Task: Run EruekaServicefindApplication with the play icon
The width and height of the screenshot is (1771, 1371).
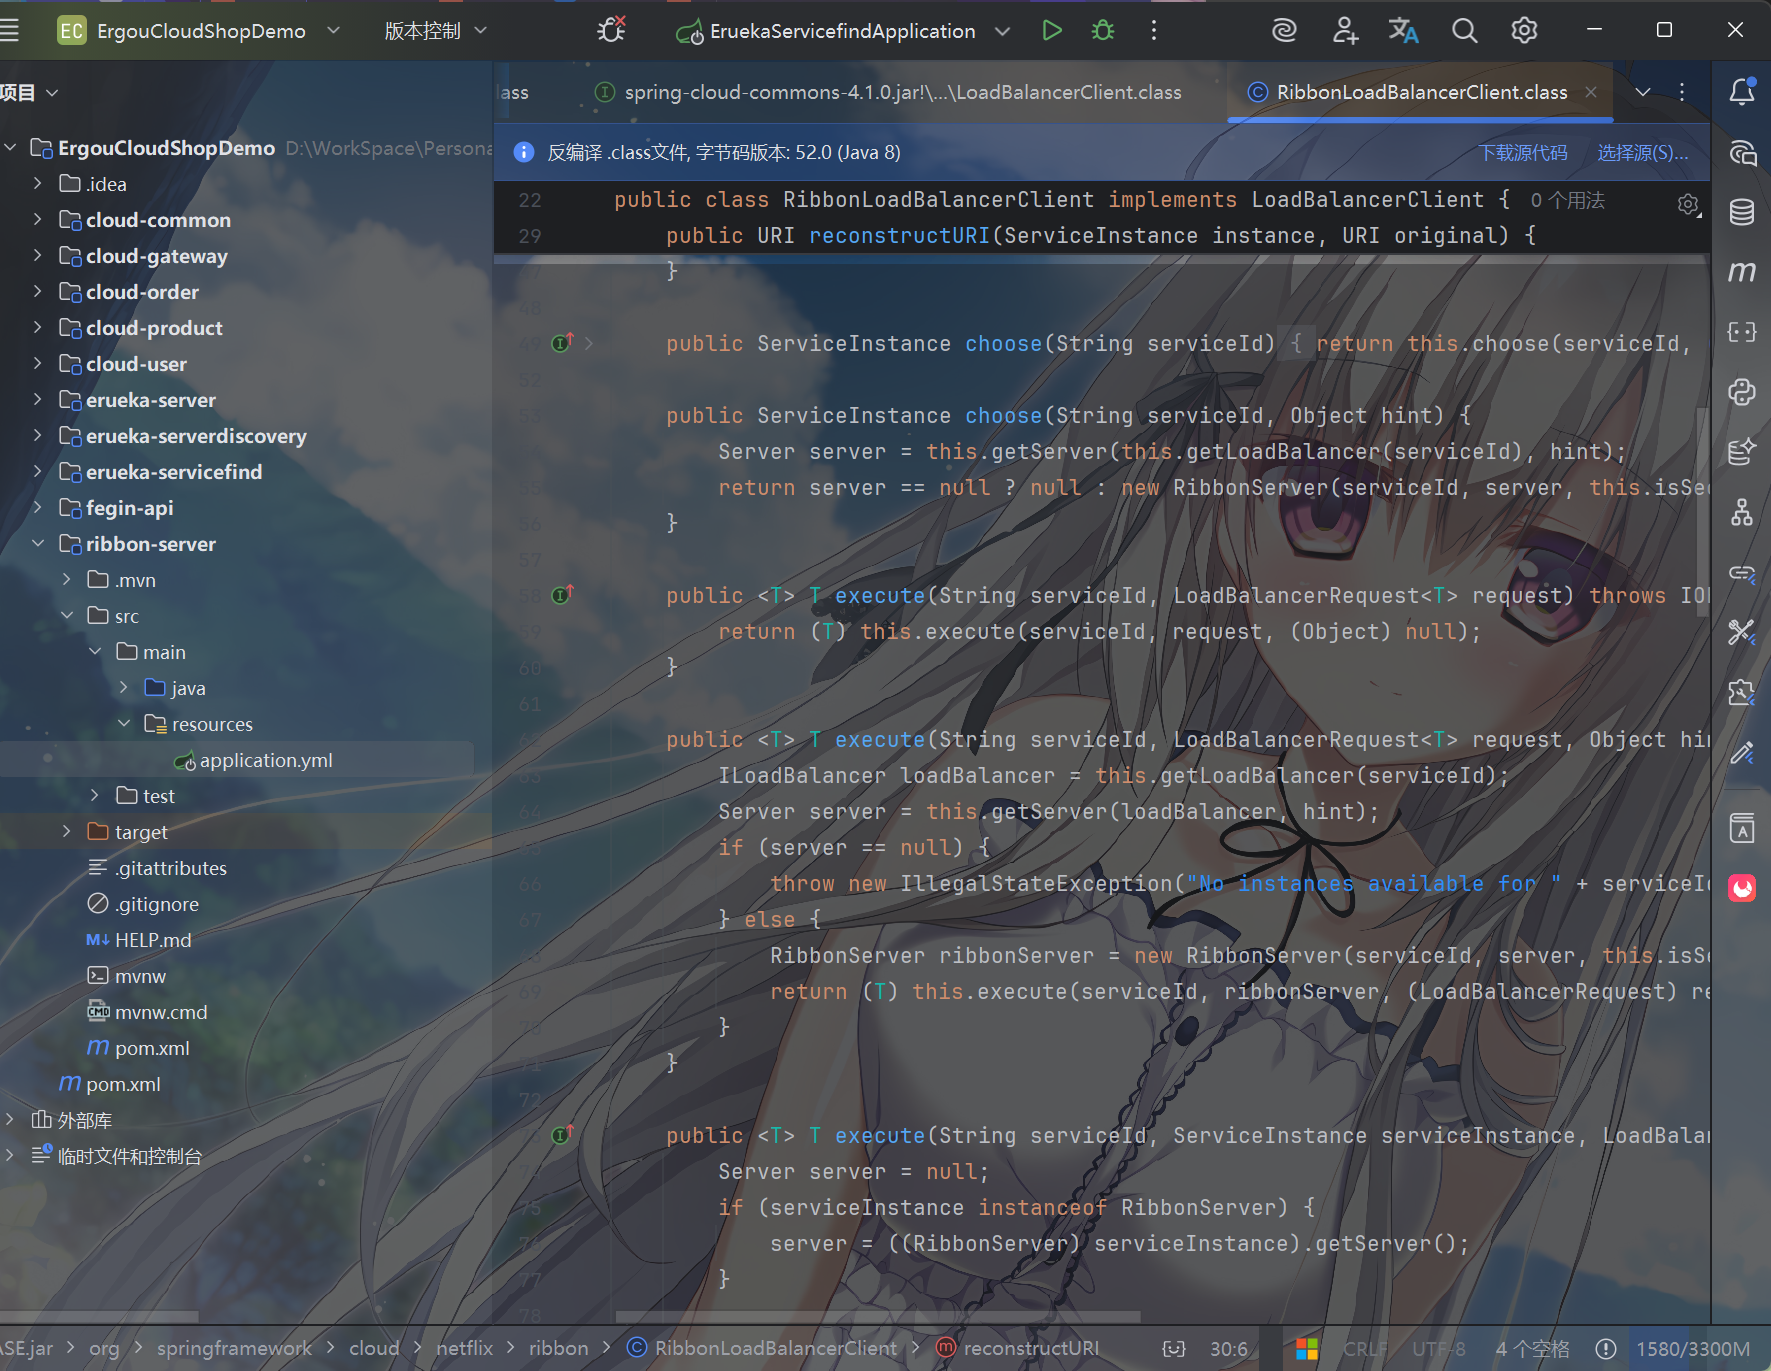Action: point(1052,31)
